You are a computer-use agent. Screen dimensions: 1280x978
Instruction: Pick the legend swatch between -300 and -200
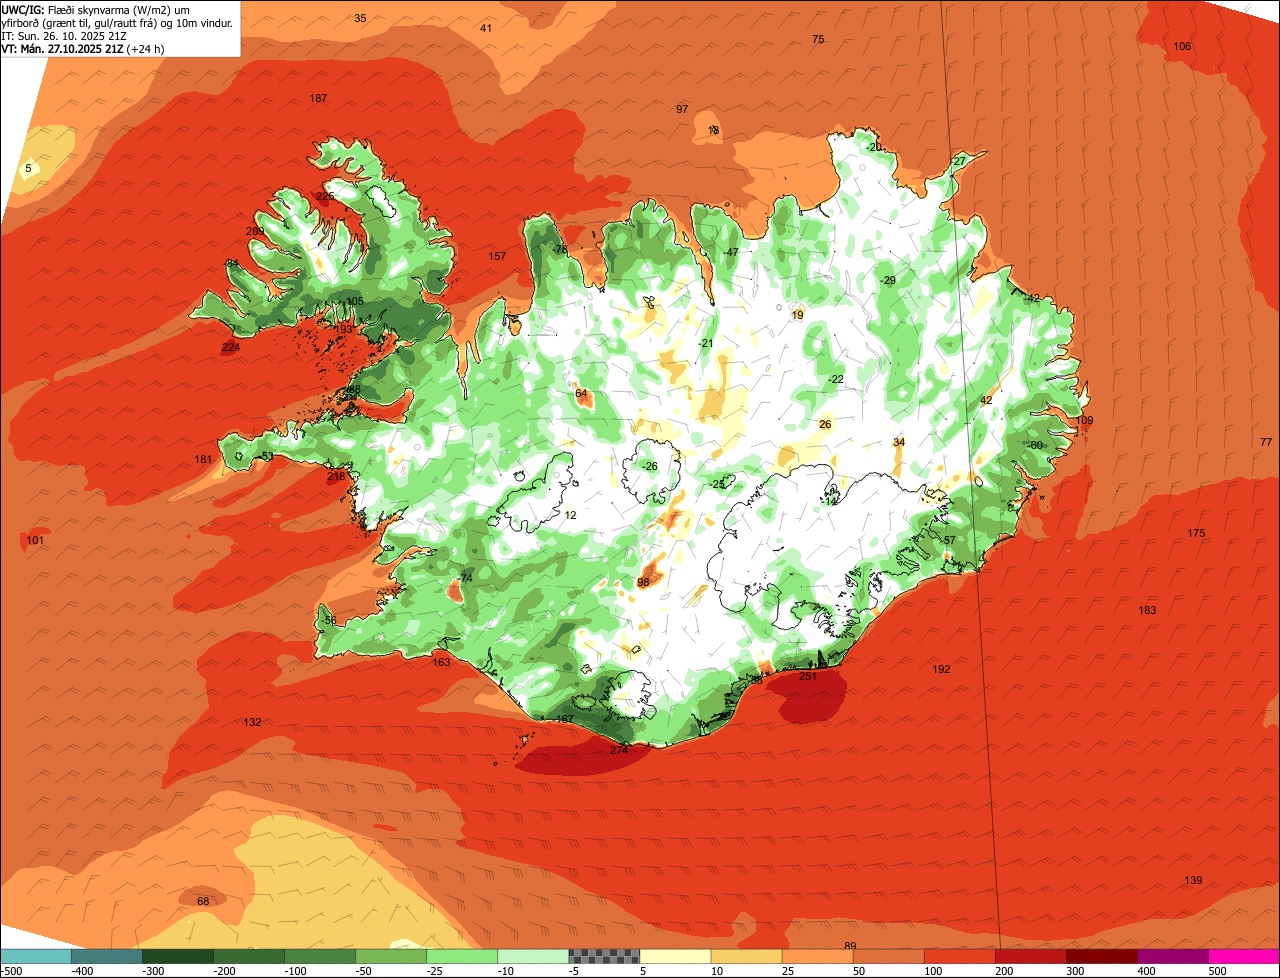tap(177, 956)
